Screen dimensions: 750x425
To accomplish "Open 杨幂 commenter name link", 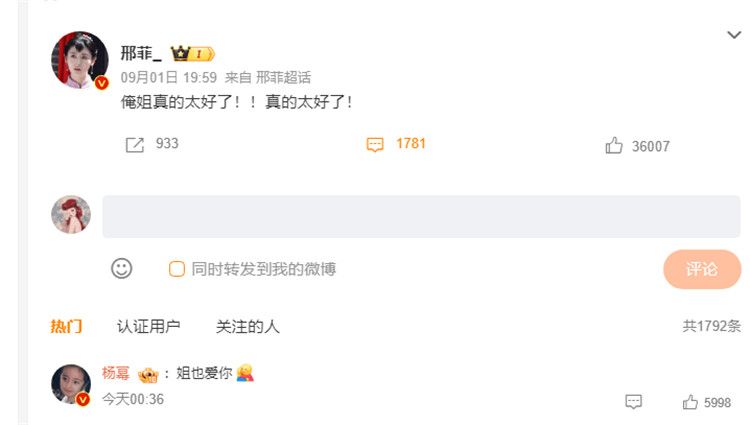I will click(116, 373).
